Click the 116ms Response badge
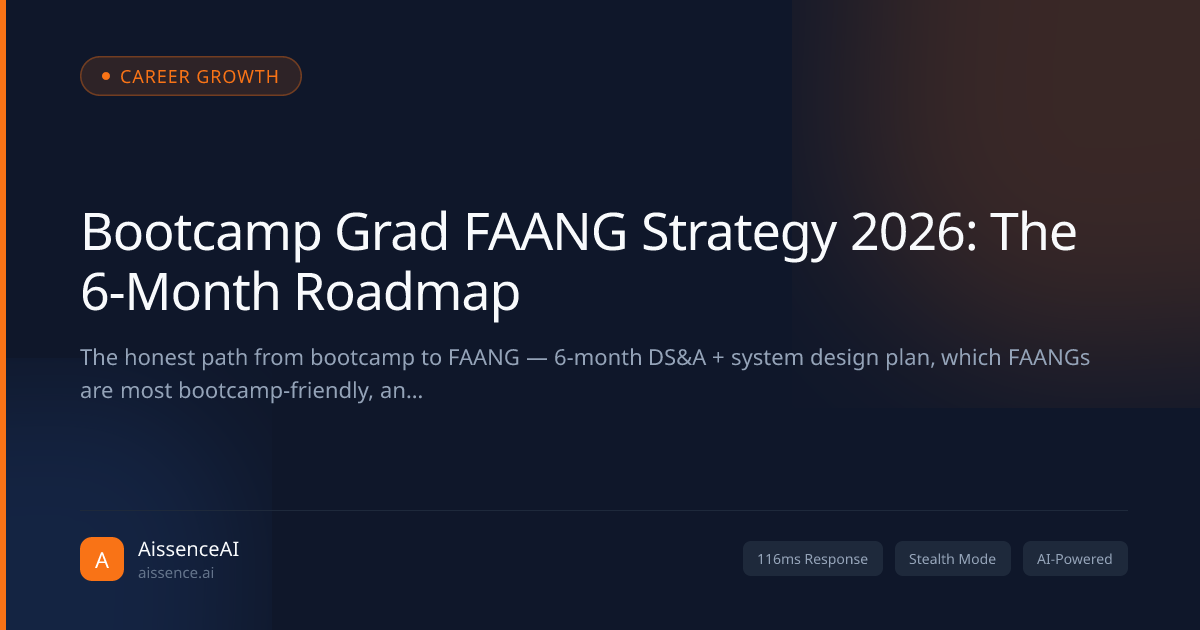The width and height of the screenshot is (1200, 630). point(813,559)
